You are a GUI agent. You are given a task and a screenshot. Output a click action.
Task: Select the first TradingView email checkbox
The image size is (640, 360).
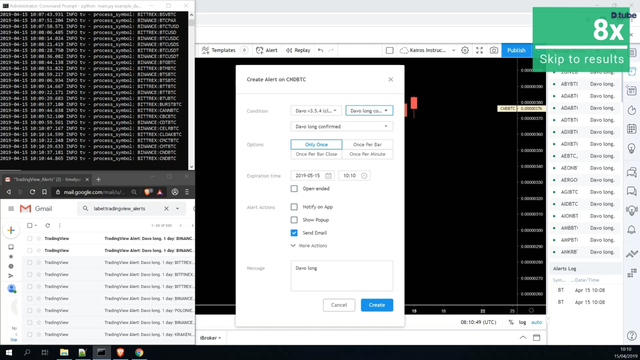click(x=29, y=238)
